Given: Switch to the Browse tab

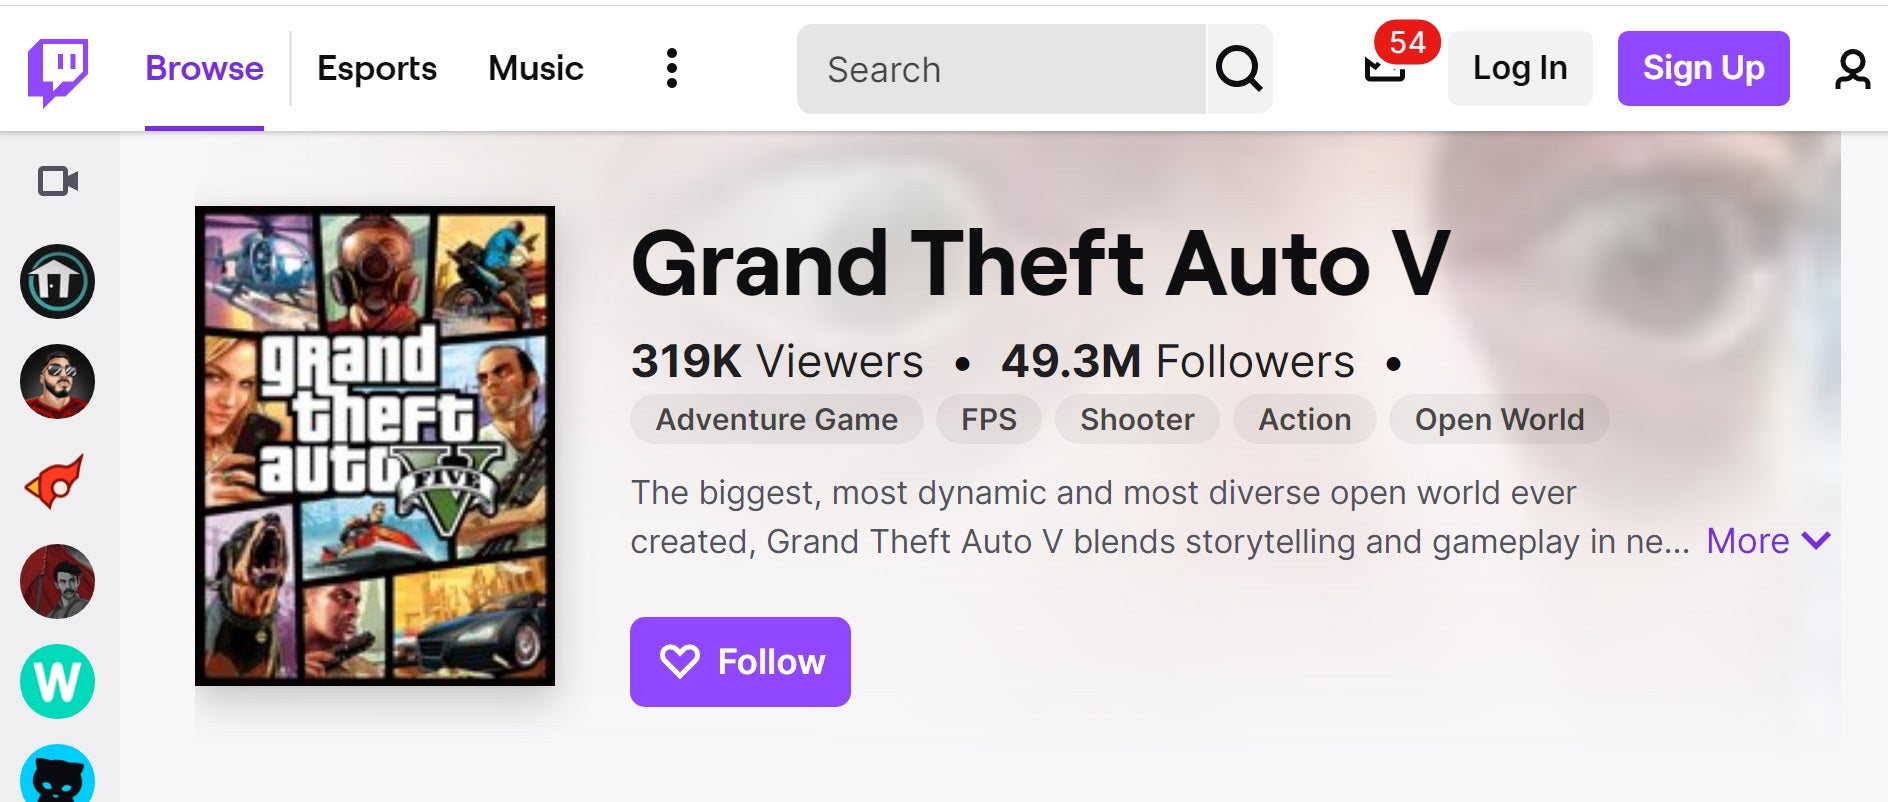Looking at the screenshot, I should [x=203, y=67].
